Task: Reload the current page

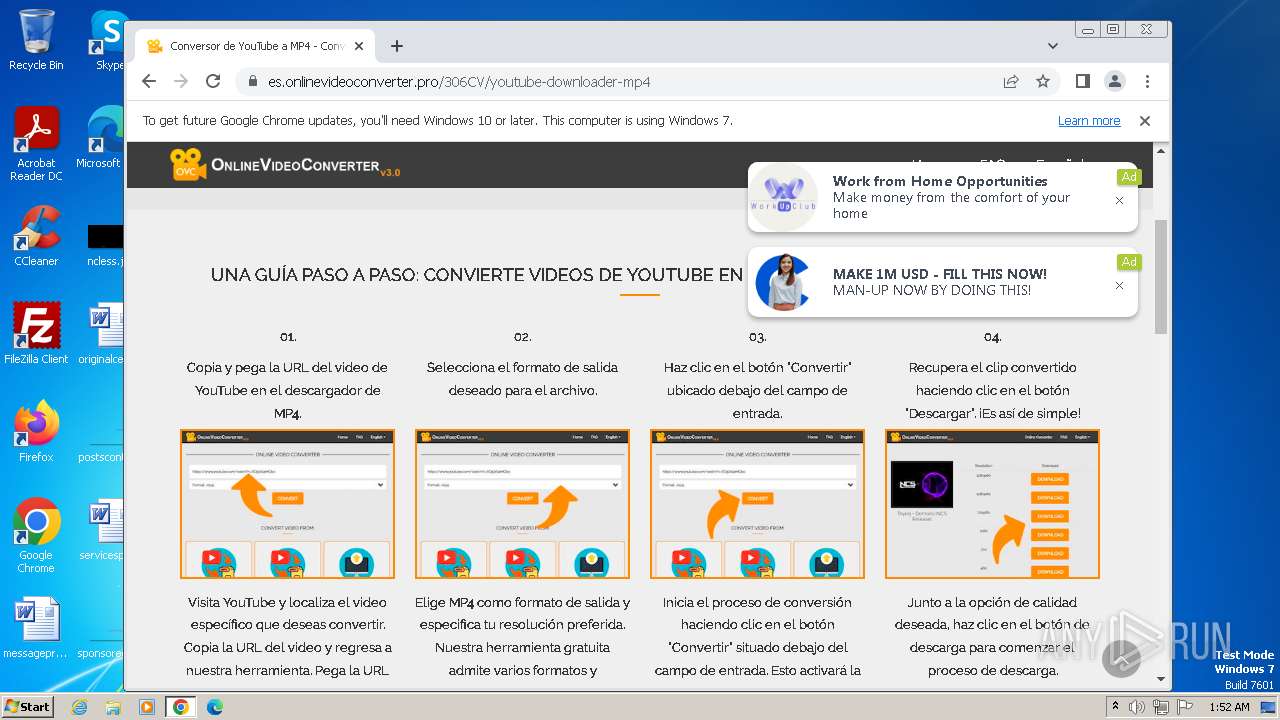Action: click(x=213, y=81)
